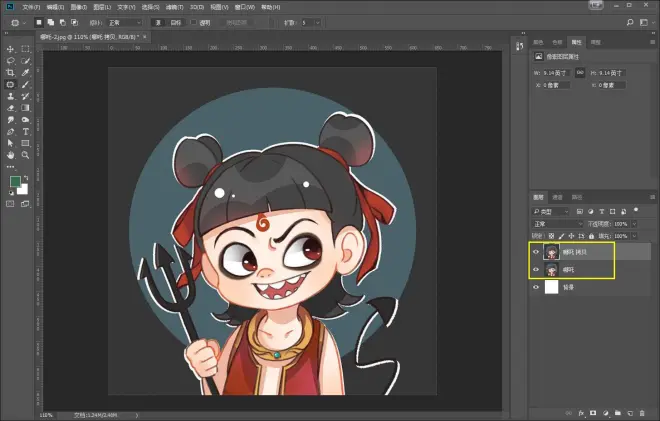Select the Sponge tool in toolbox
Image resolution: width=660 pixels, height=421 pixels.
point(25,120)
